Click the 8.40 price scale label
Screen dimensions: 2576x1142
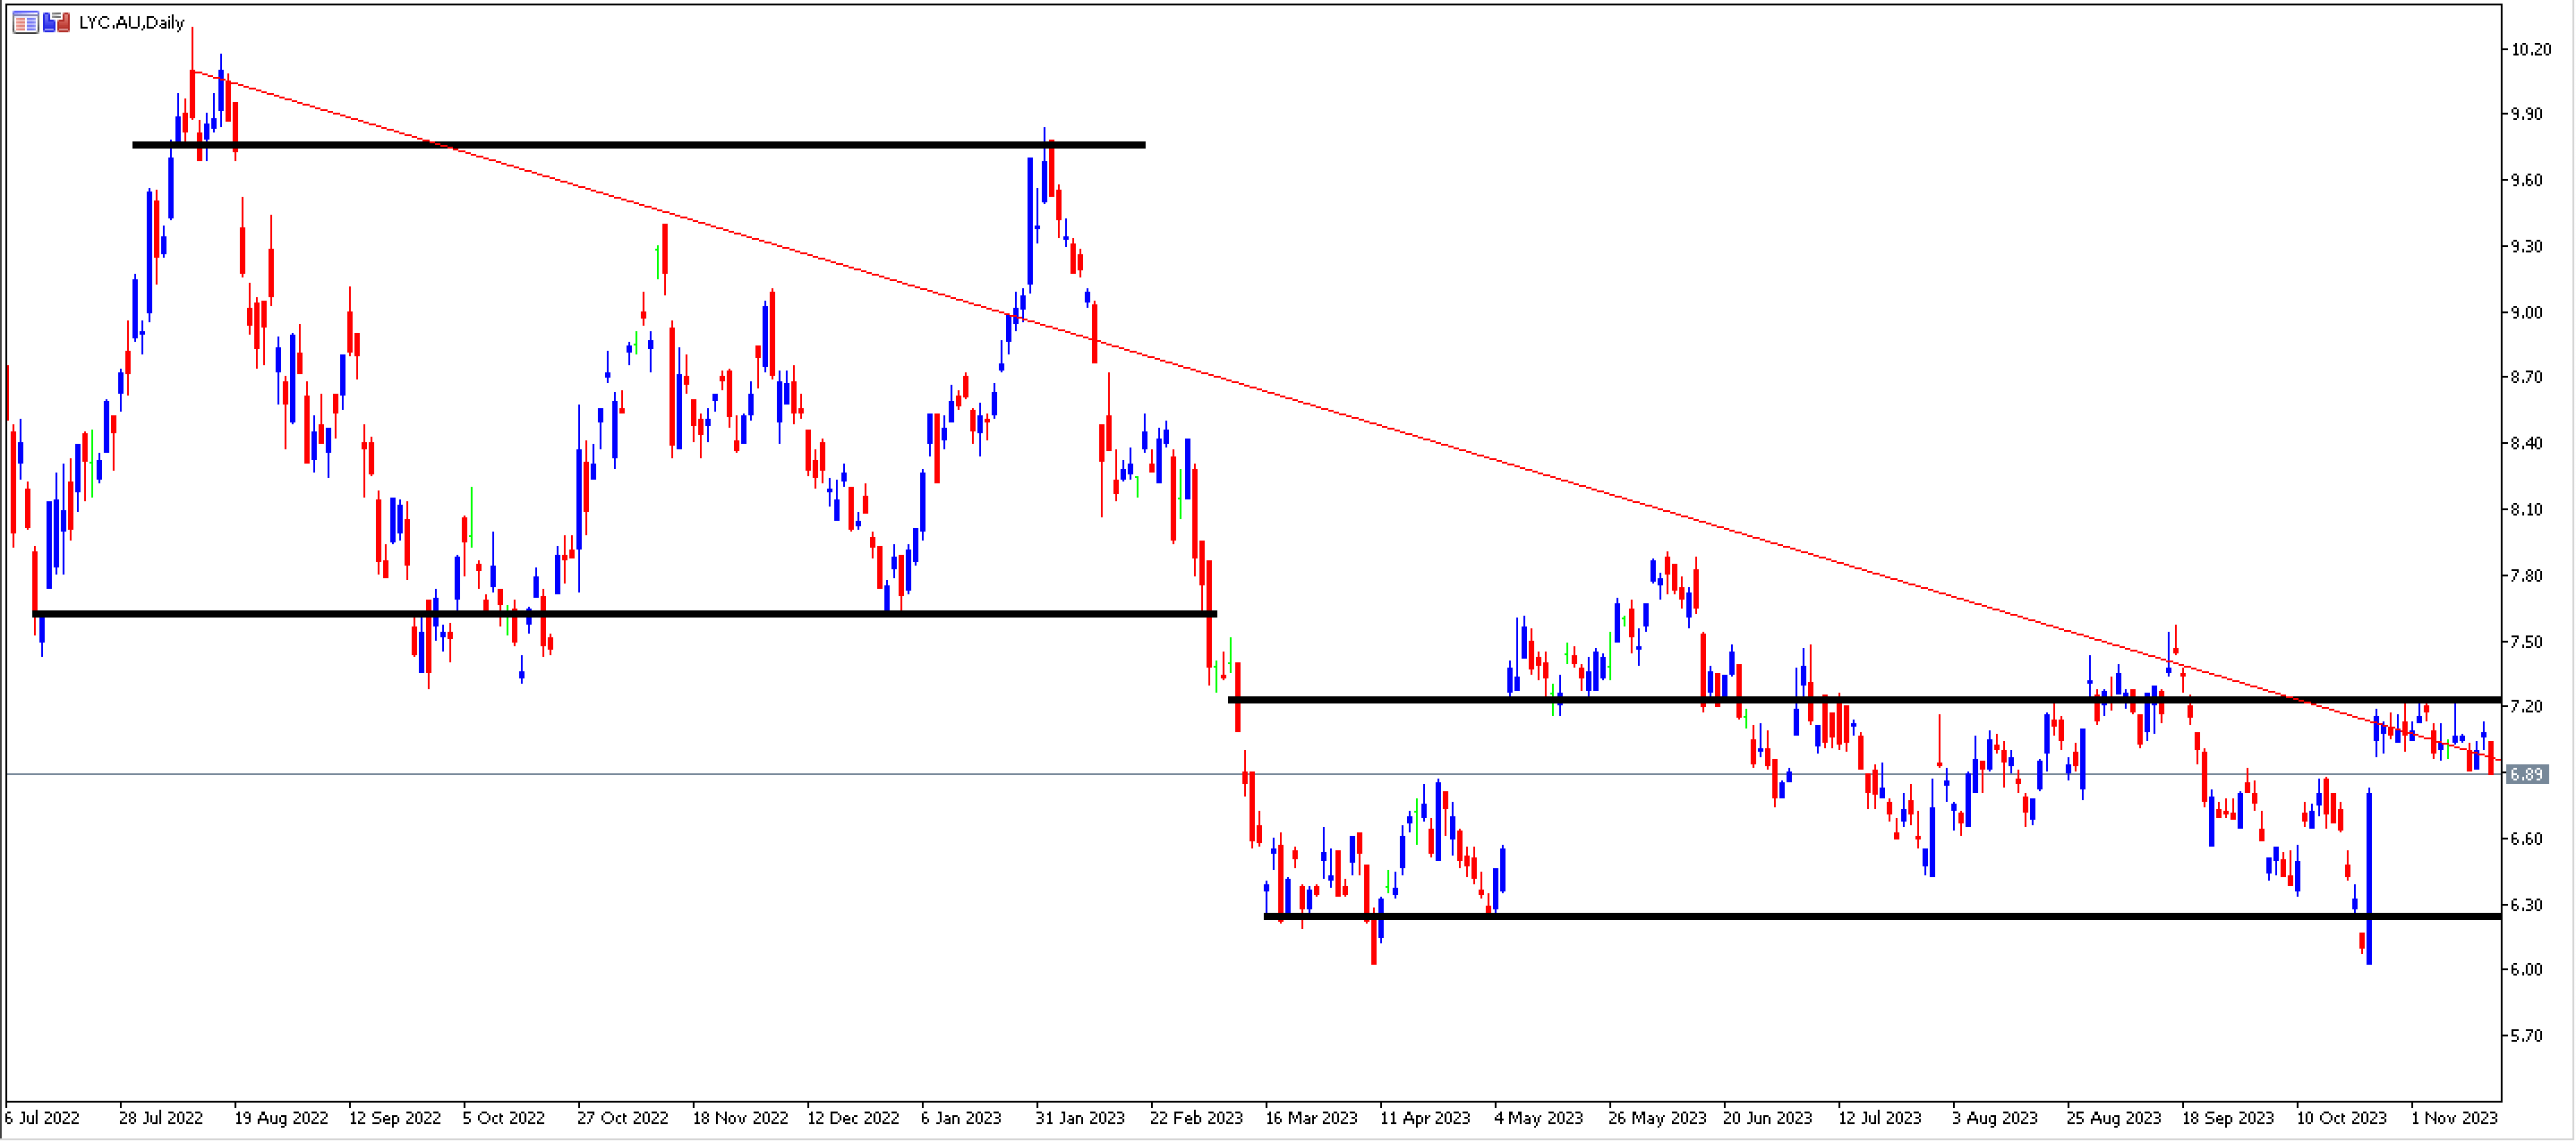tap(2526, 443)
